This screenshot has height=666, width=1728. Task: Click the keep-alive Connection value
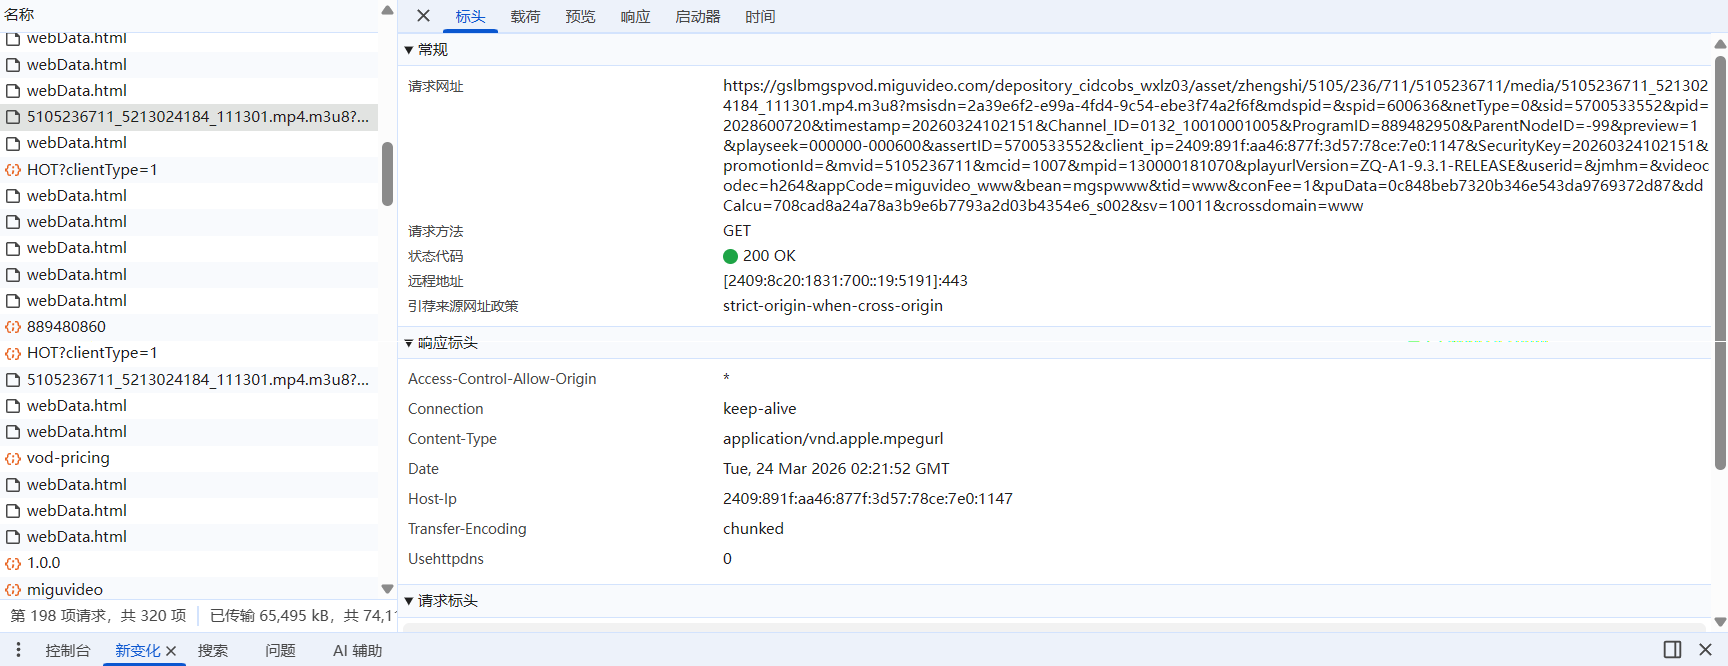click(x=760, y=409)
